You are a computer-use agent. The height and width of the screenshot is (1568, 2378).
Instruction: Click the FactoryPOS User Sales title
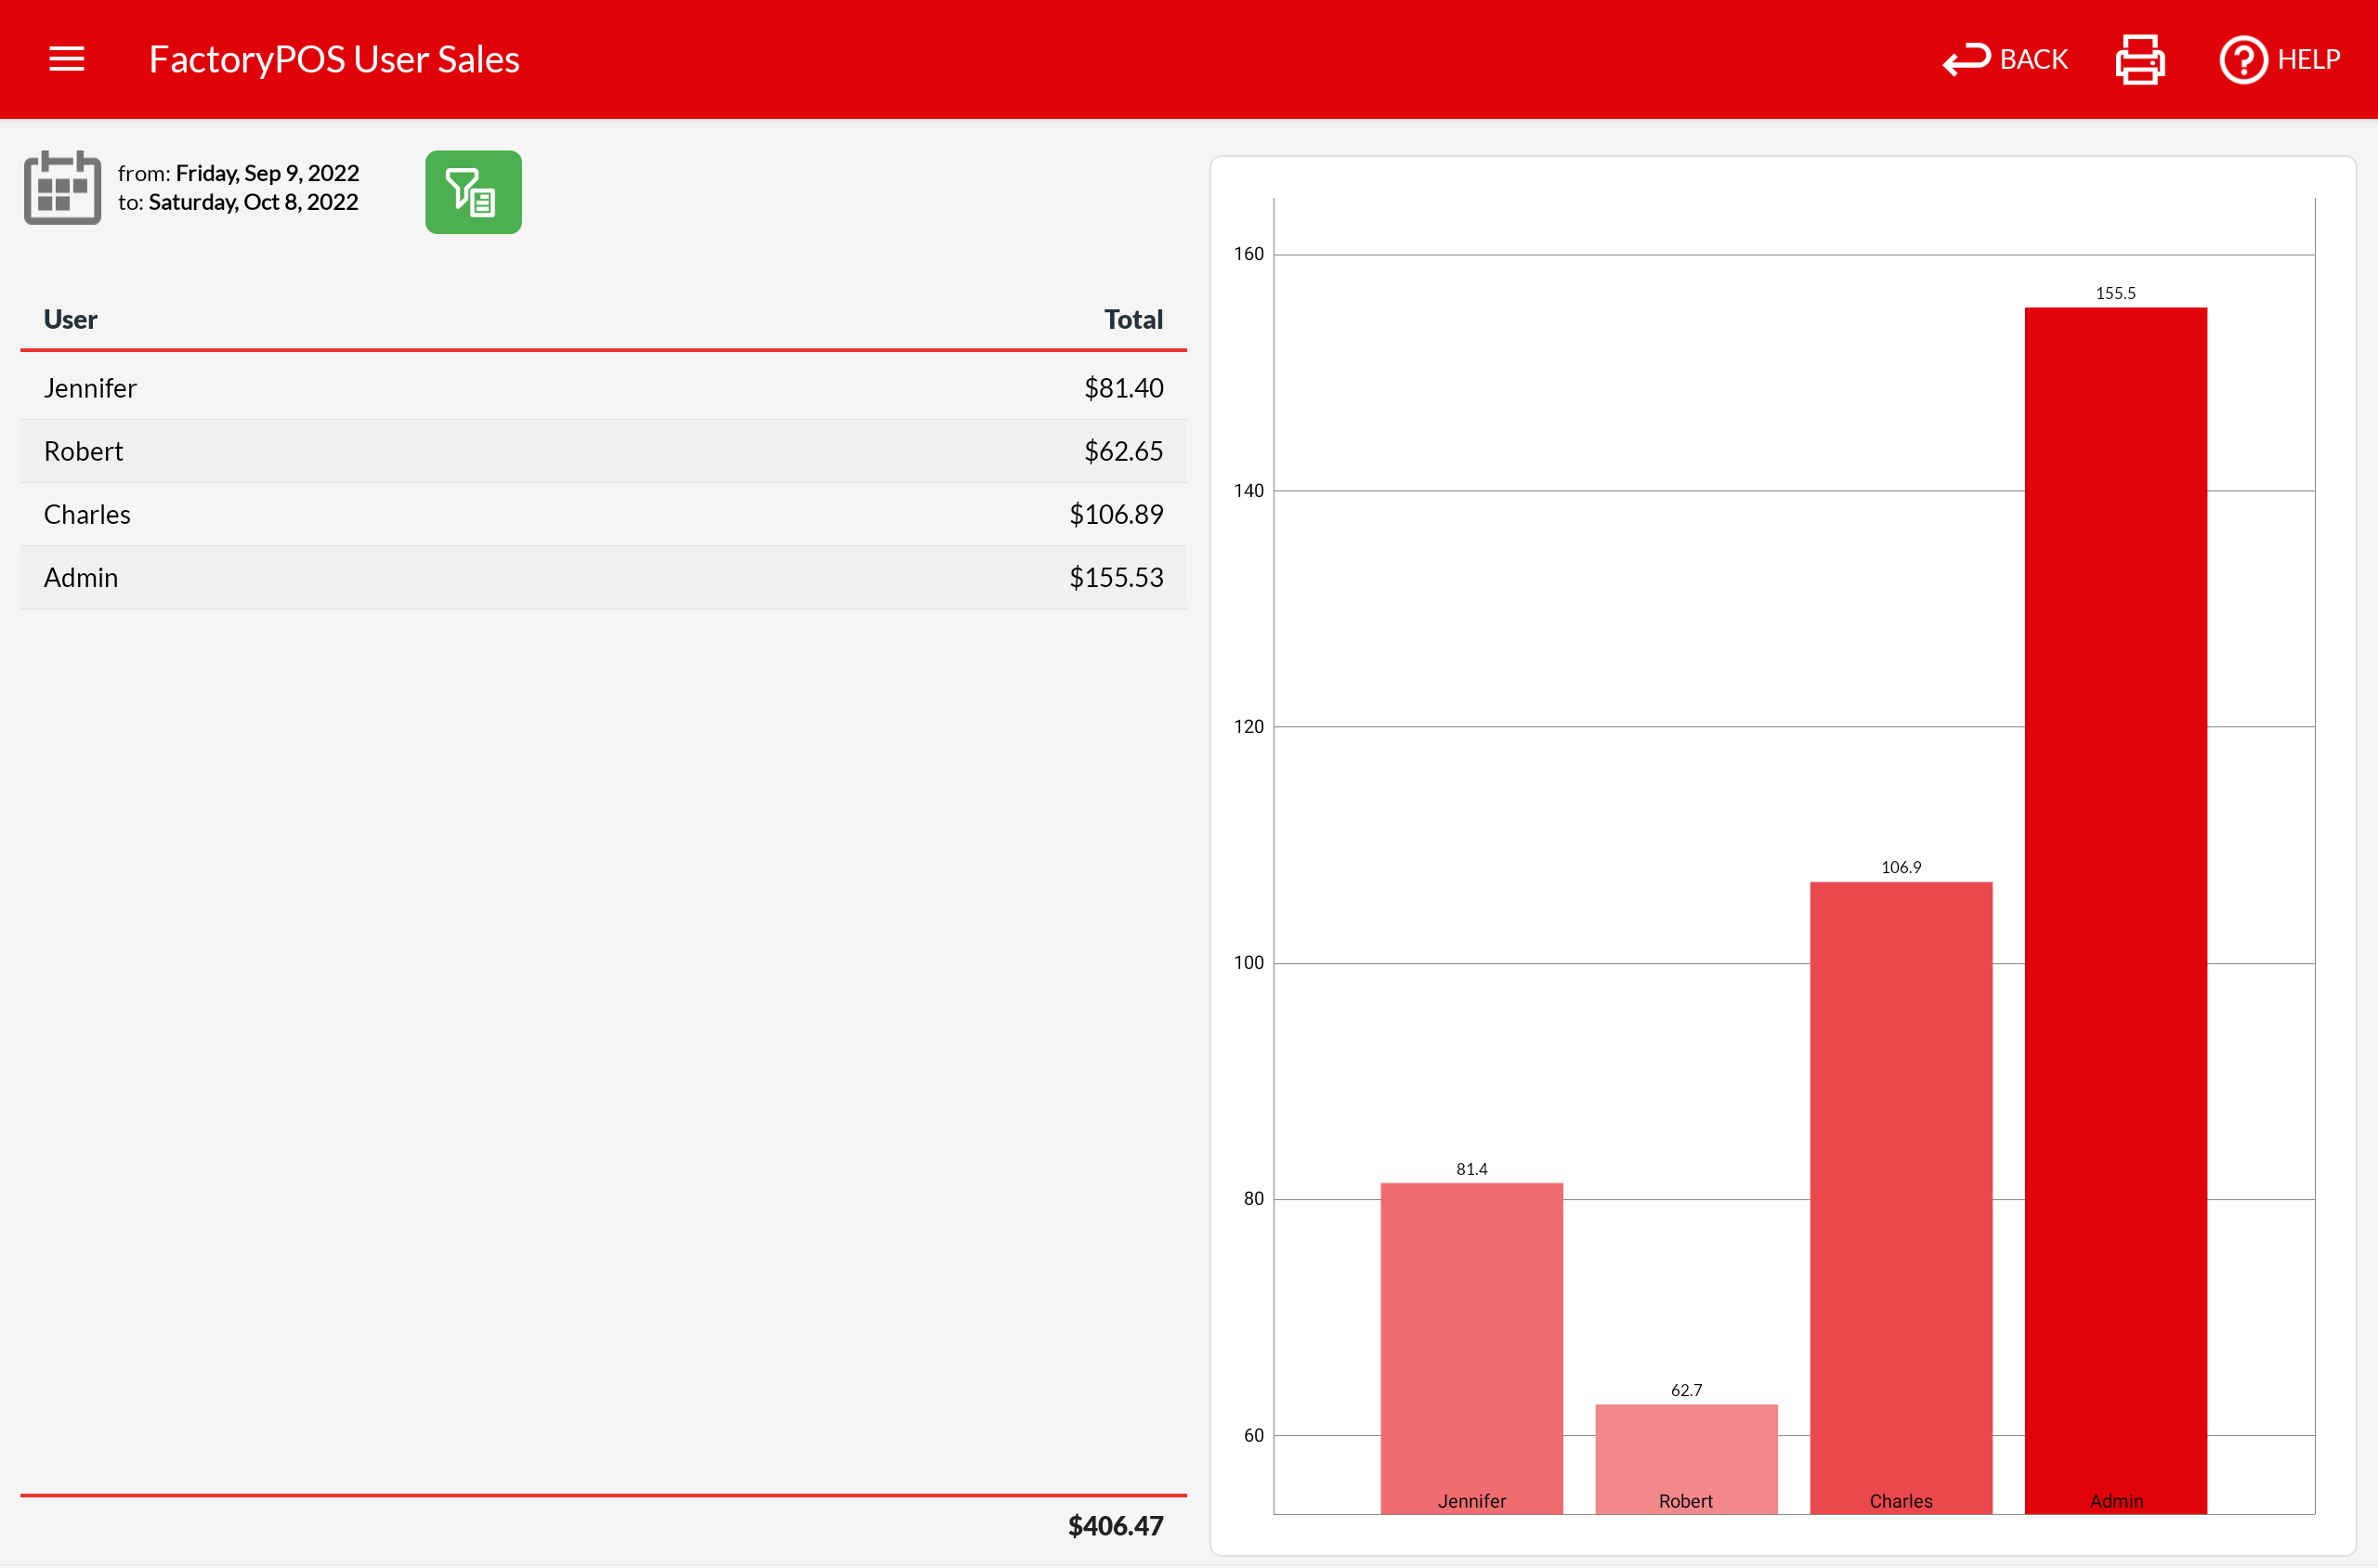pyautogui.click(x=334, y=59)
